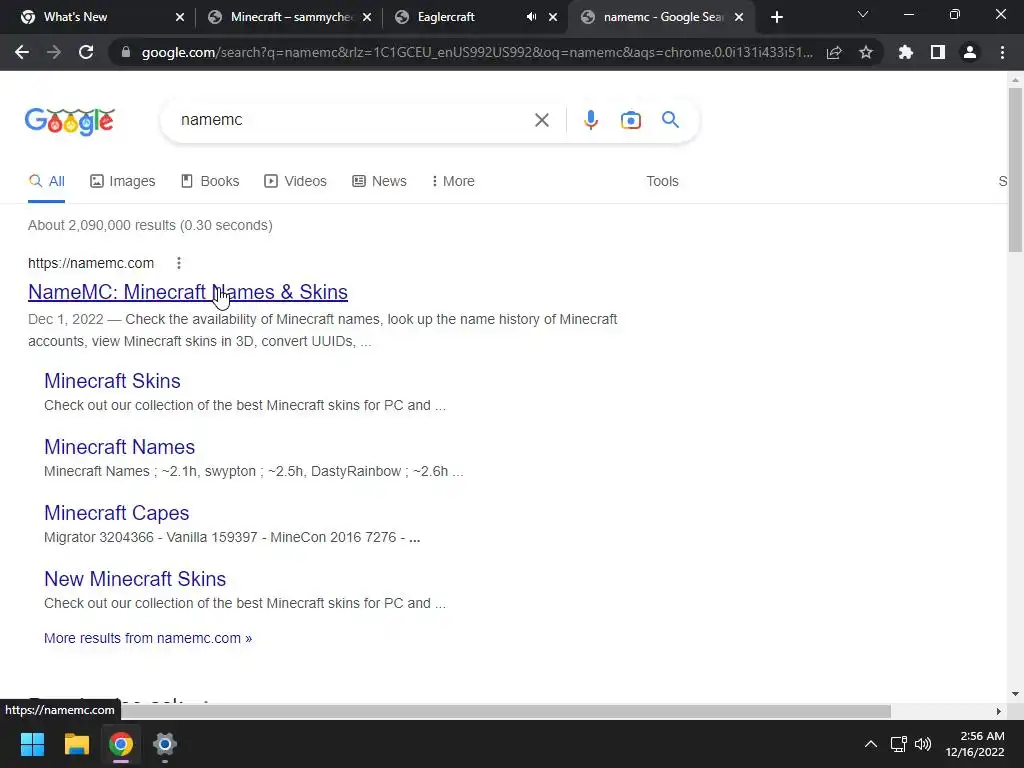Image resolution: width=1024 pixels, height=768 pixels.
Task: Open the Windows Start menu
Action: pos(32,744)
